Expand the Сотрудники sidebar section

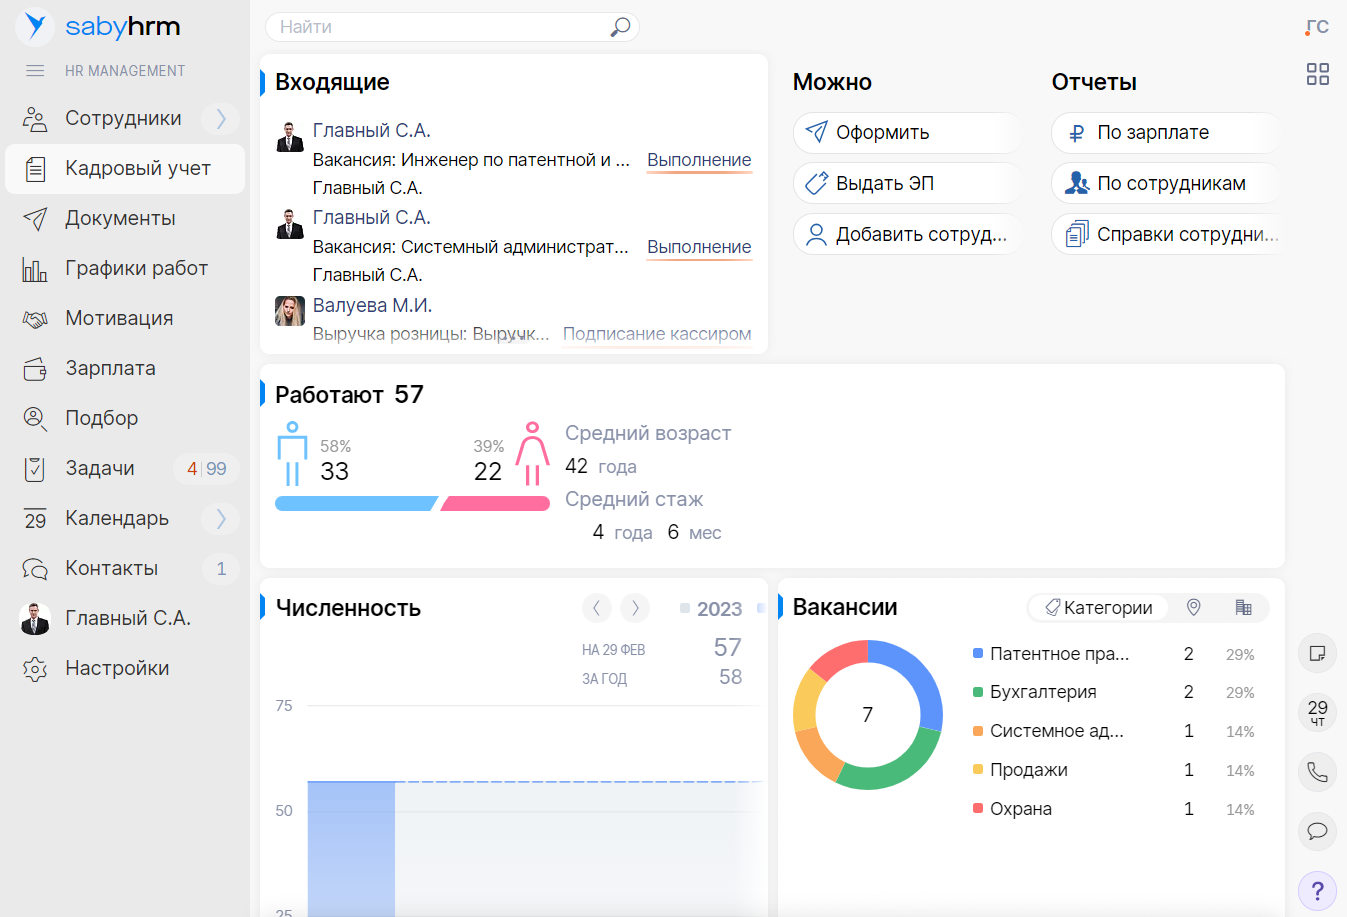click(x=220, y=118)
